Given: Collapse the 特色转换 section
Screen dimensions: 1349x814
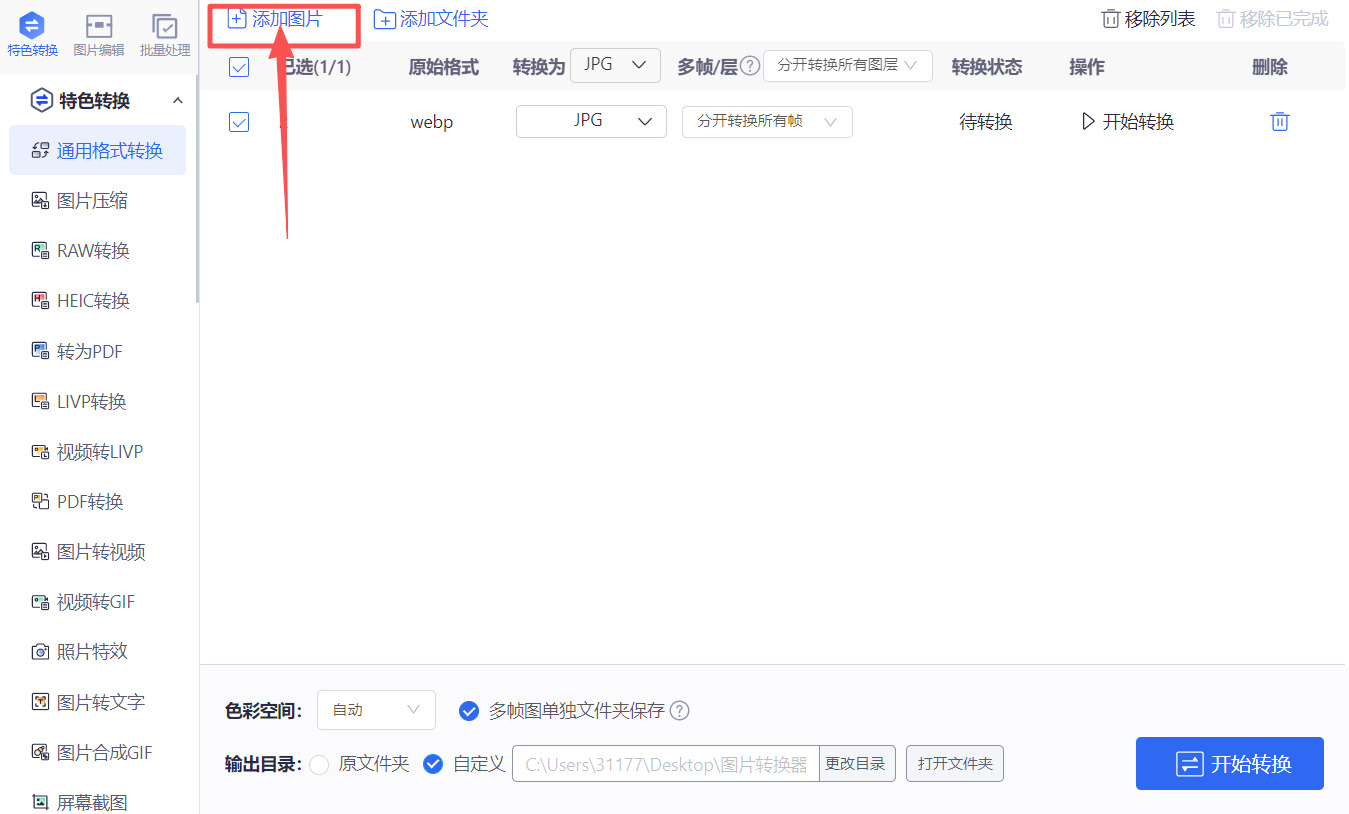Looking at the screenshot, I should point(177,99).
